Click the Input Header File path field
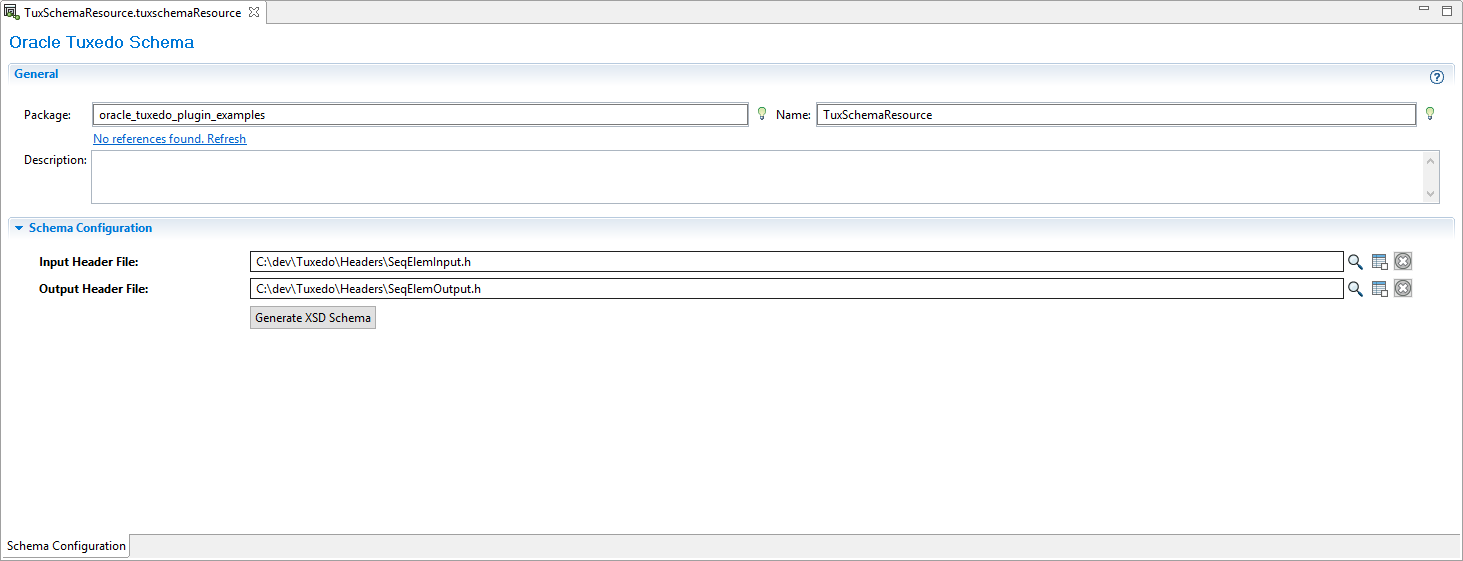The height and width of the screenshot is (561, 1463). coord(796,262)
